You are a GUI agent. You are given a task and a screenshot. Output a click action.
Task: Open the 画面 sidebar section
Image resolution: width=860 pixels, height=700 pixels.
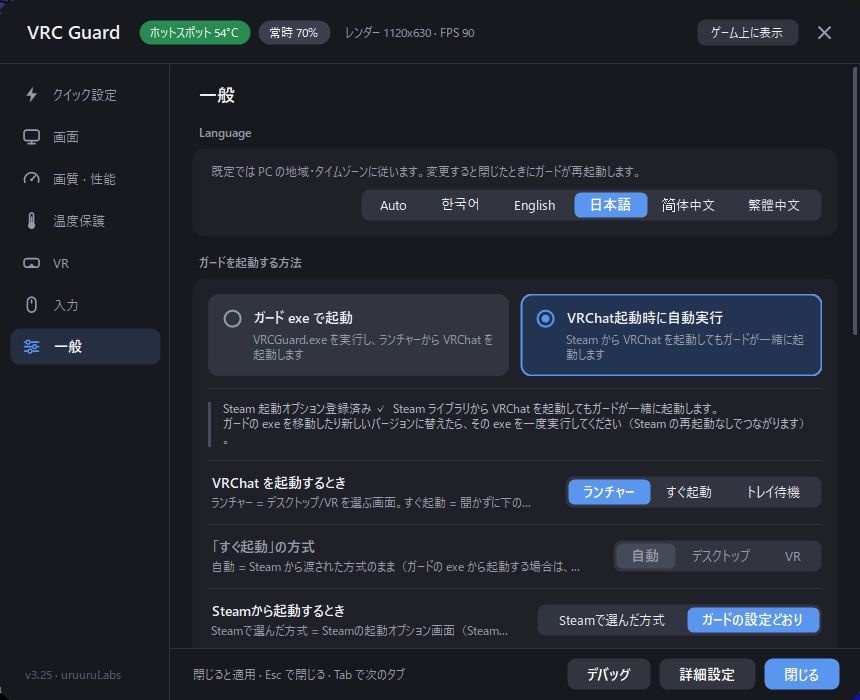[86, 137]
